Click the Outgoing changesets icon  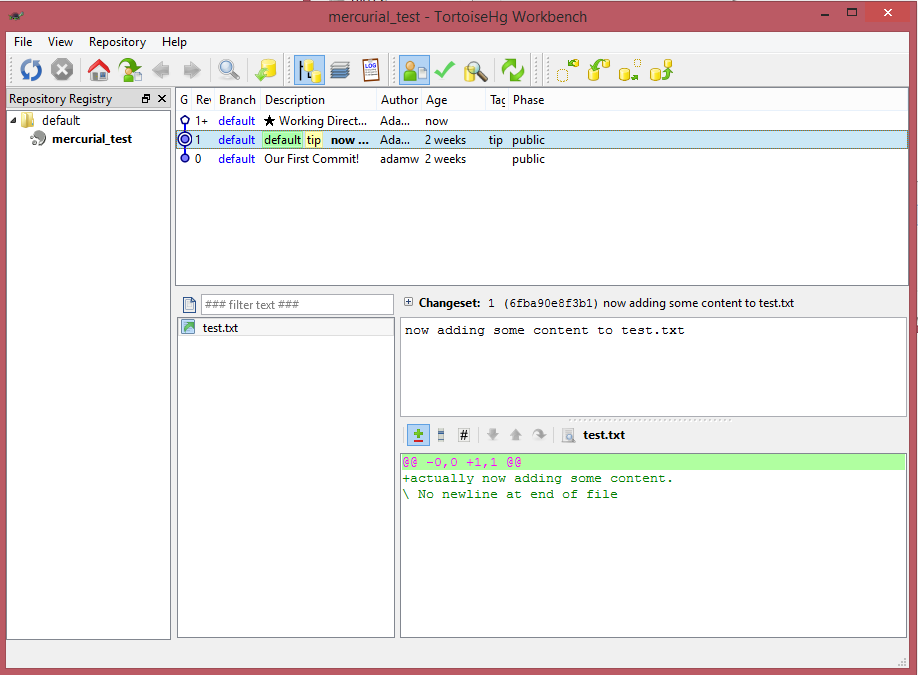[x=630, y=70]
